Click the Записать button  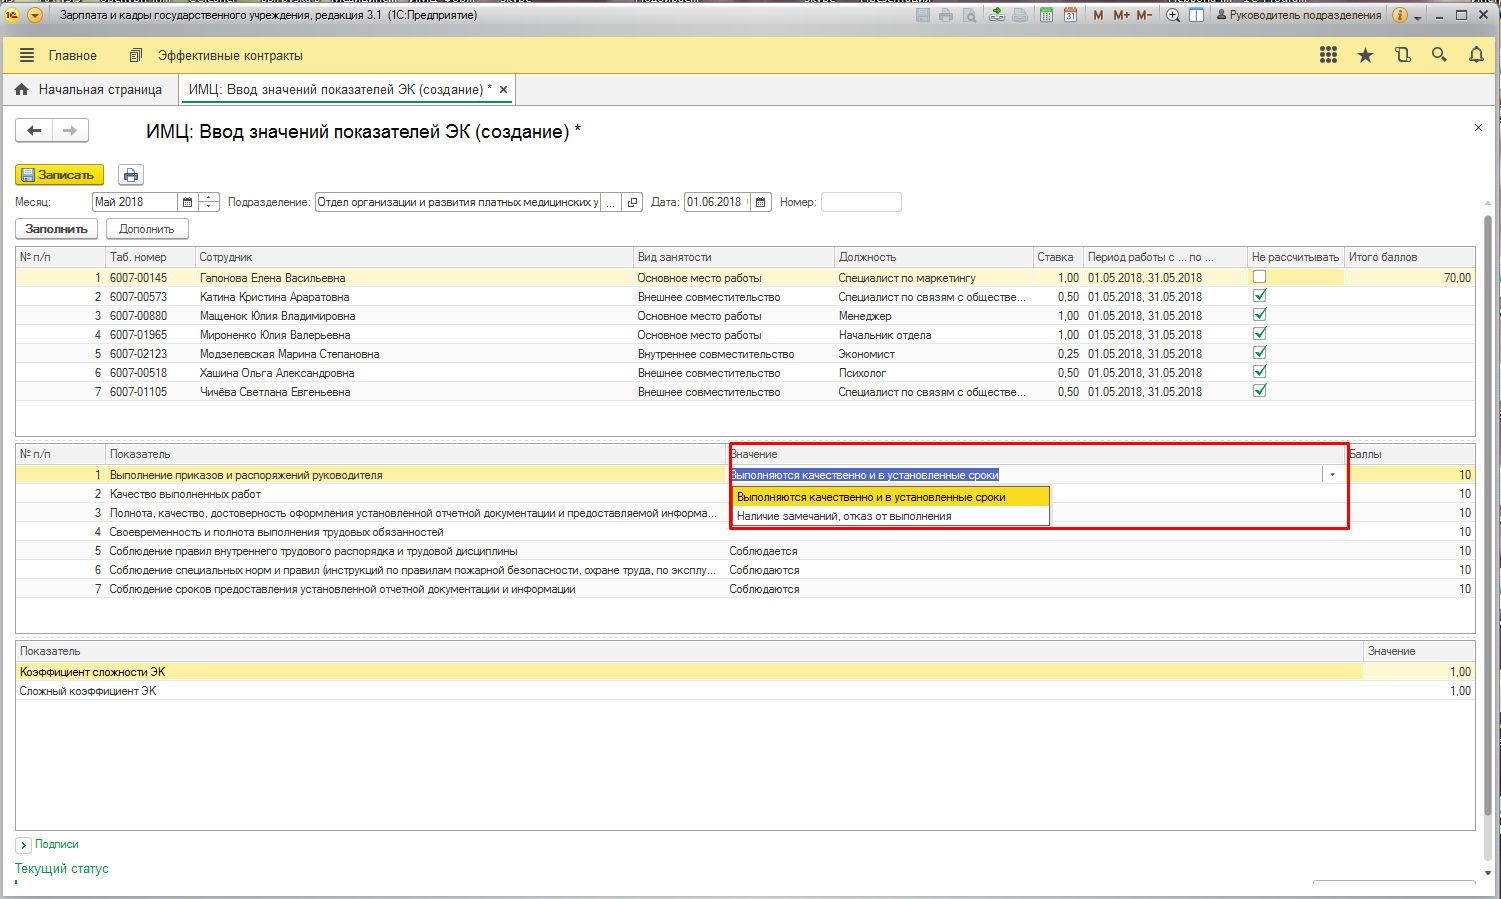(x=59, y=175)
